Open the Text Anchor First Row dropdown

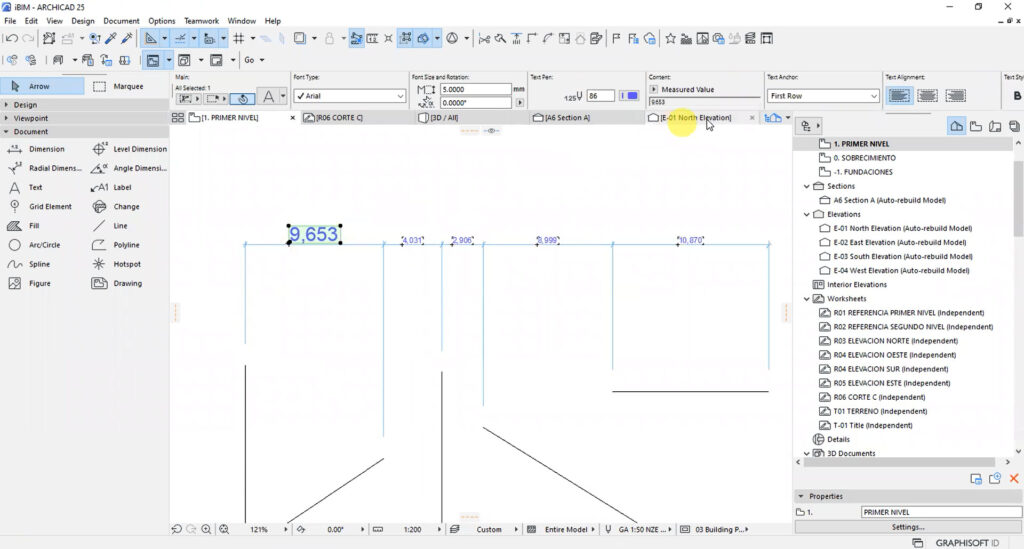[x=822, y=96]
